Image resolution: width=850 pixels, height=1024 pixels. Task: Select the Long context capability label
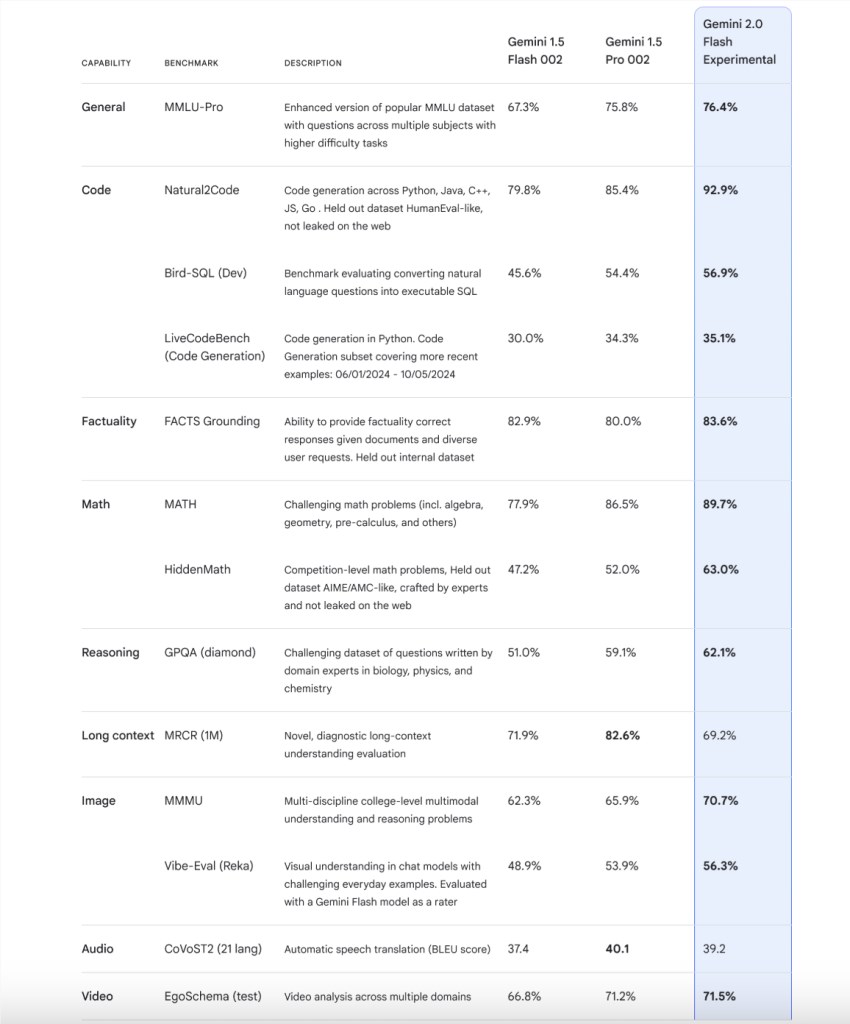tap(118, 735)
